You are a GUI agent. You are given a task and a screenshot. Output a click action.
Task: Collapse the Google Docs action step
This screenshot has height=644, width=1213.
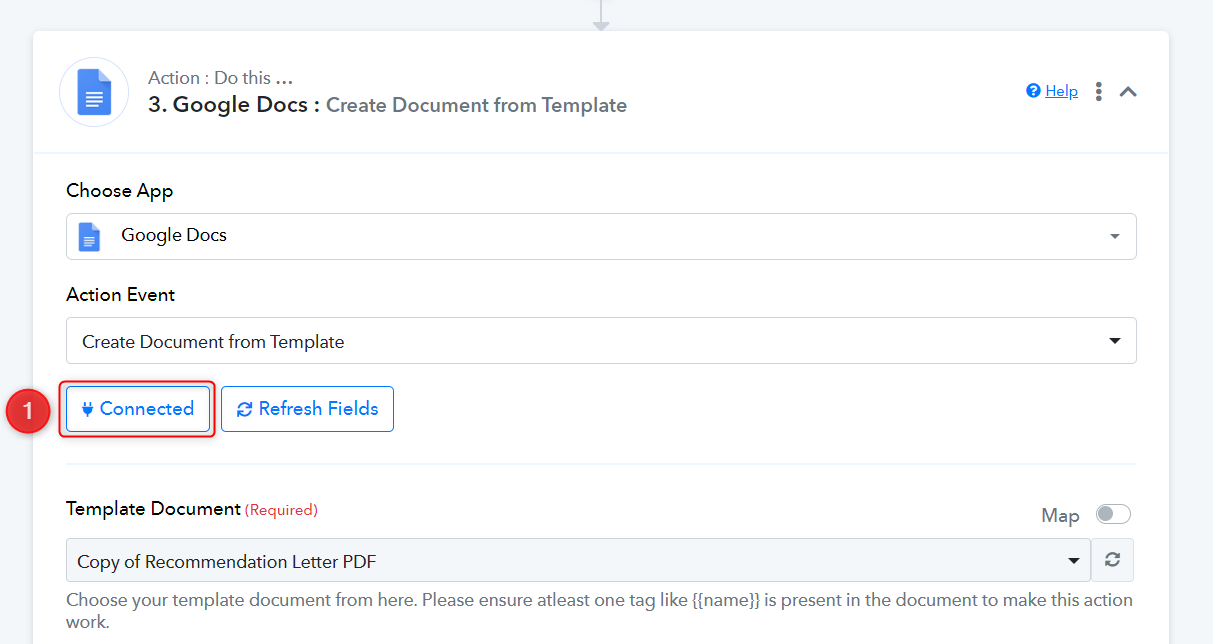coord(1128,91)
